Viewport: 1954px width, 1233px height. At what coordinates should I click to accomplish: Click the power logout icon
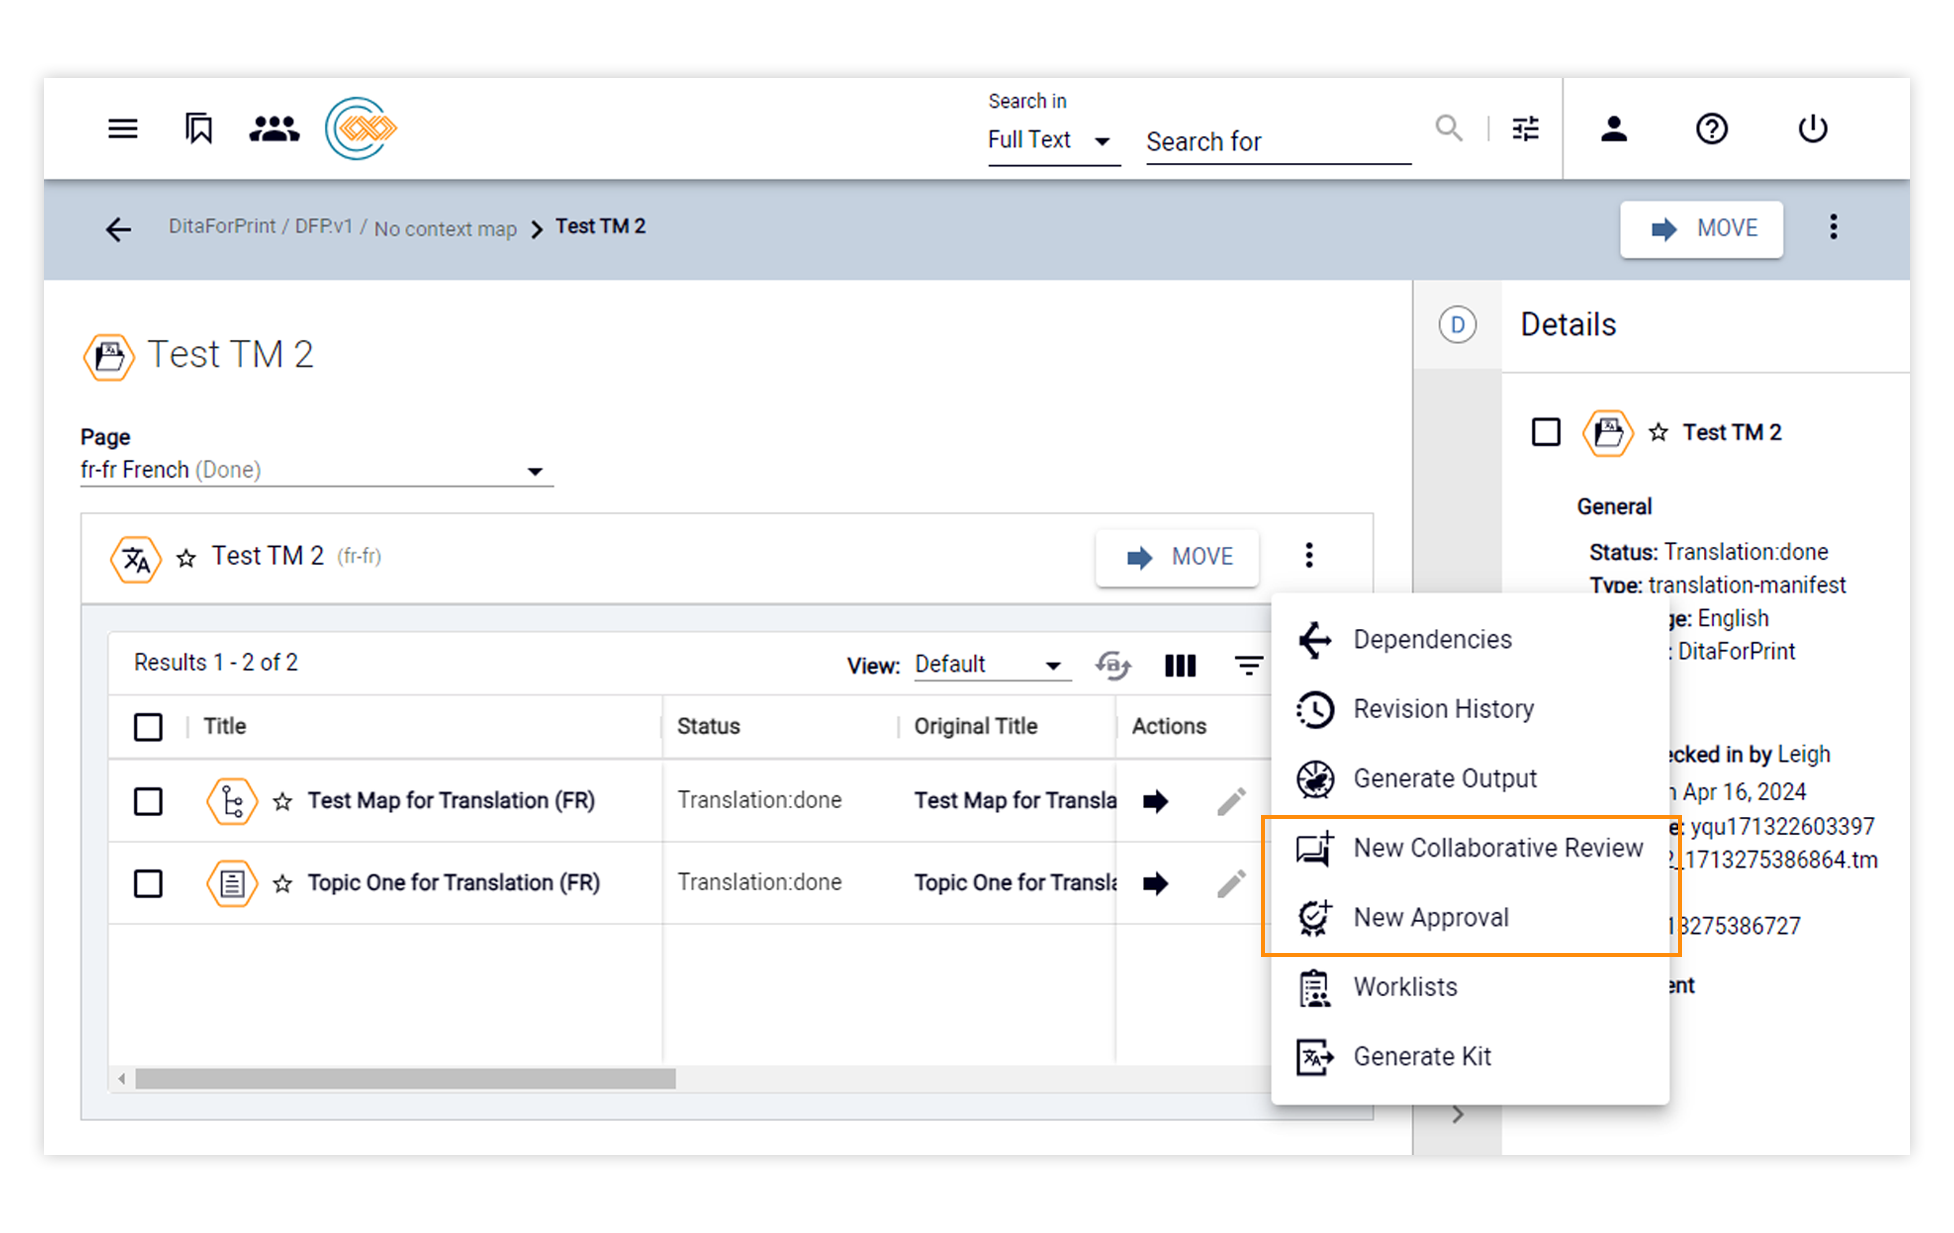(1812, 129)
